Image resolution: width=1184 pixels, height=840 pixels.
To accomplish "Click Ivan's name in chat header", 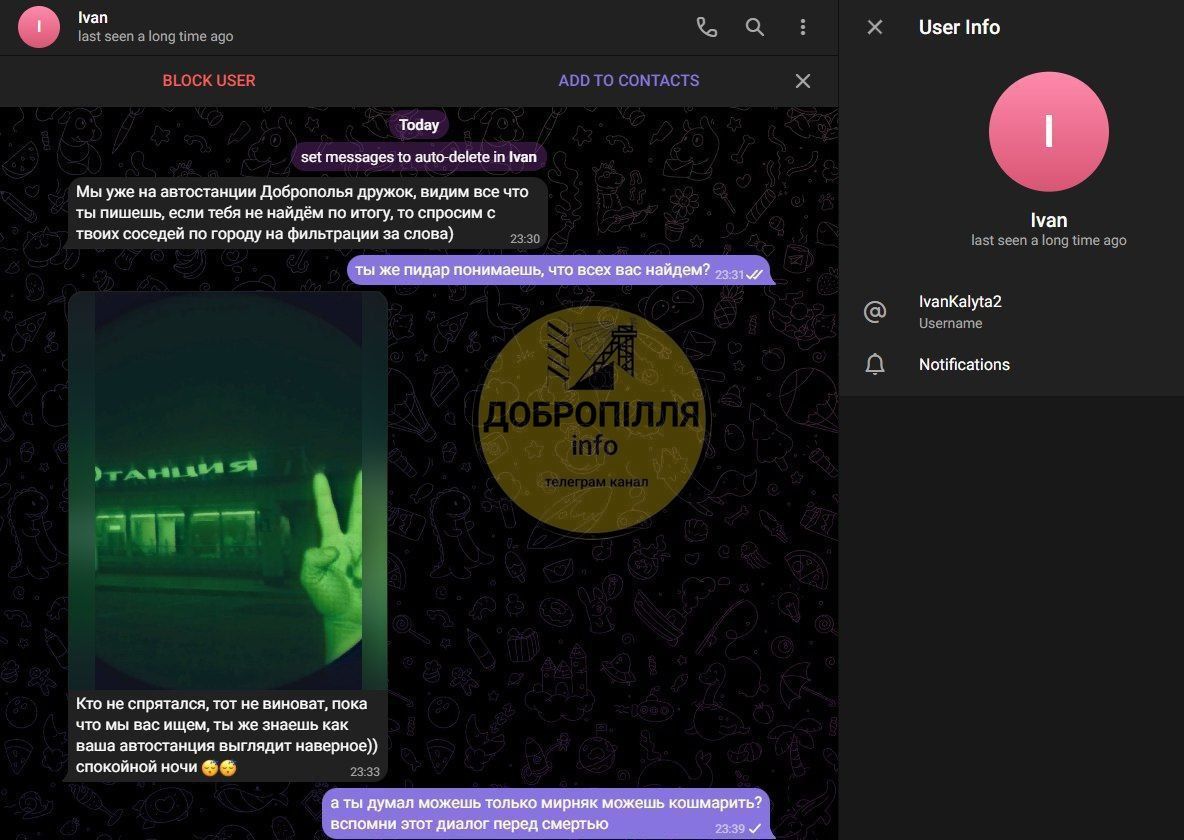I will [x=93, y=18].
